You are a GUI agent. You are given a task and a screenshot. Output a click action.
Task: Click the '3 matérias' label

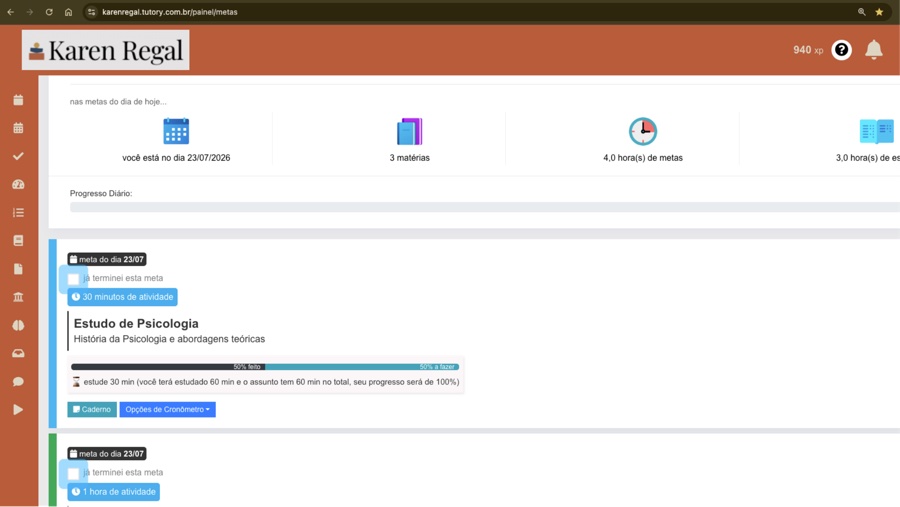click(409, 158)
